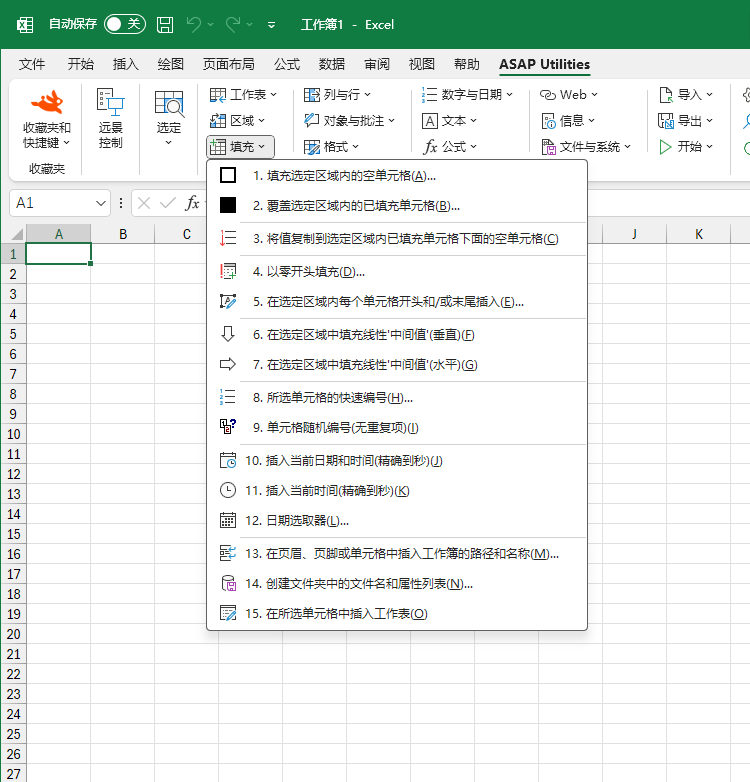Choose 10. 插入当前日期和时间
The height and width of the screenshot is (782, 750).
pyautogui.click(x=397, y=460)
